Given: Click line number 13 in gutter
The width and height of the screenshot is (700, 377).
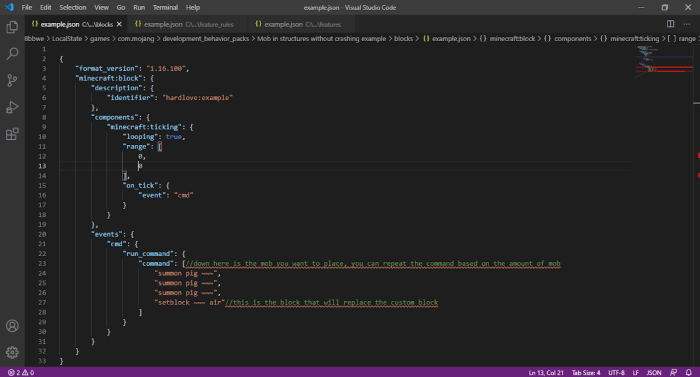Looking at the screenshot, I should (x=42, y=166).
